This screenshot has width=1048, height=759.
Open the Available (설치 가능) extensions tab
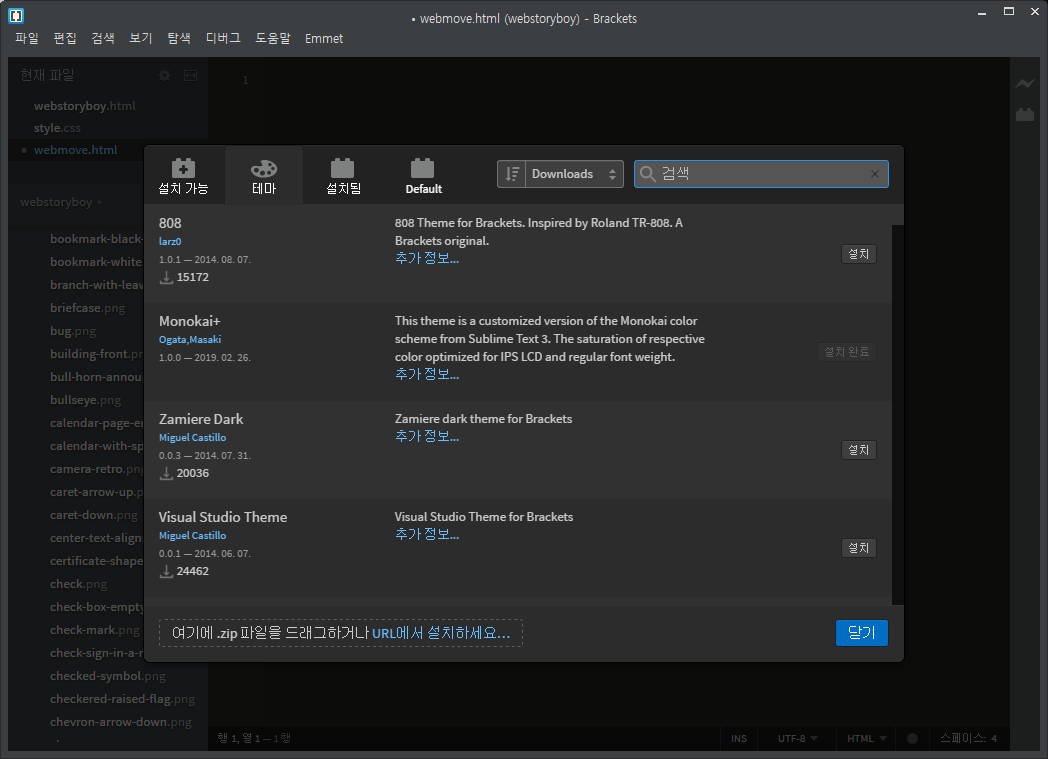coord(183,176)
